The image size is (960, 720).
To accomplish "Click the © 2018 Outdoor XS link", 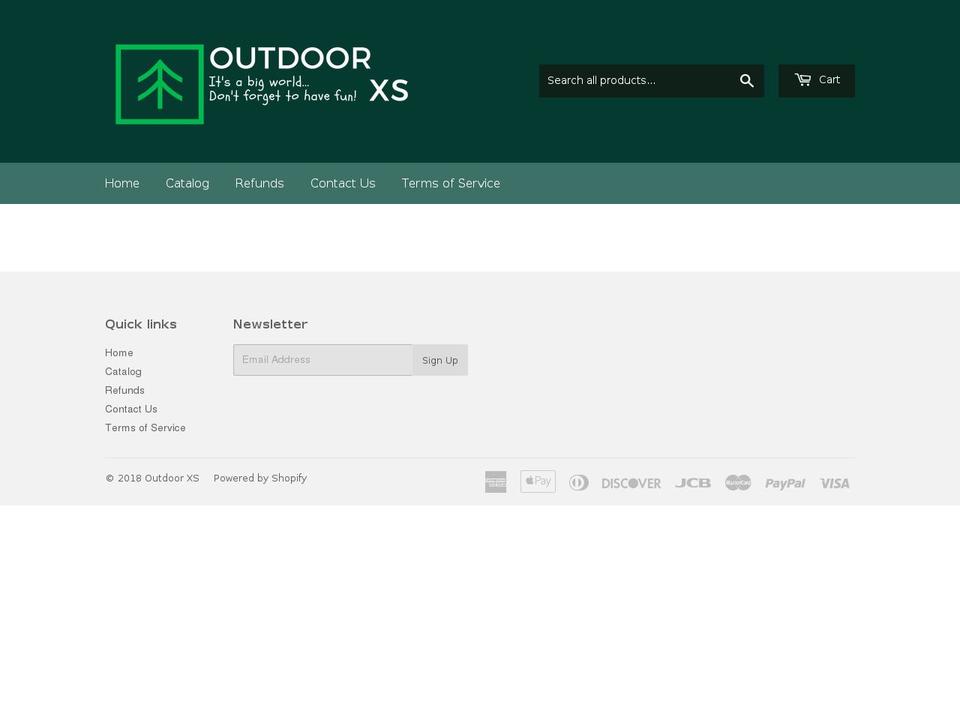I will click(152, 478).
